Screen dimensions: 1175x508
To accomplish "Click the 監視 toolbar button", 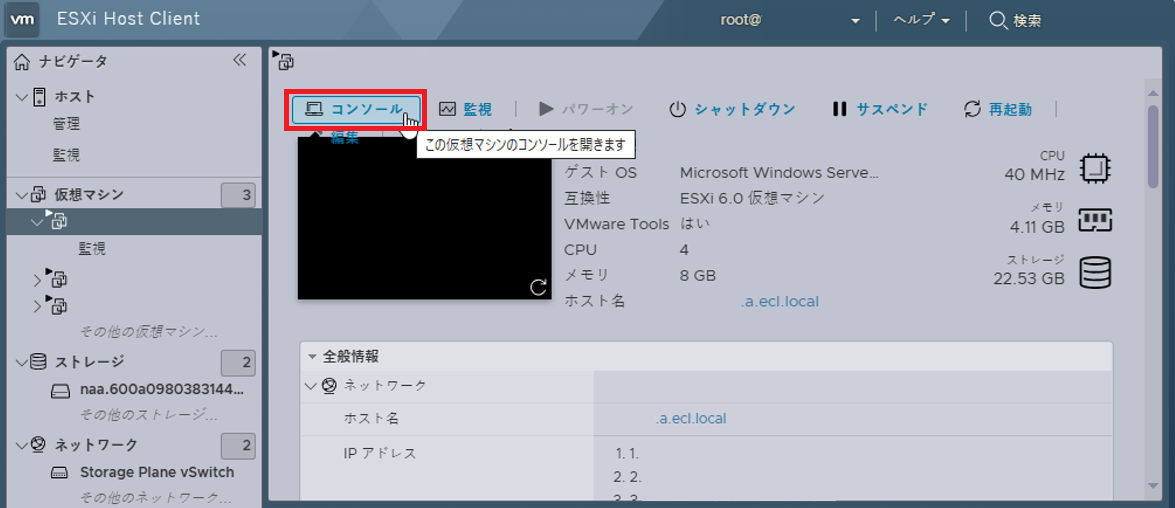I will point(465,109).
